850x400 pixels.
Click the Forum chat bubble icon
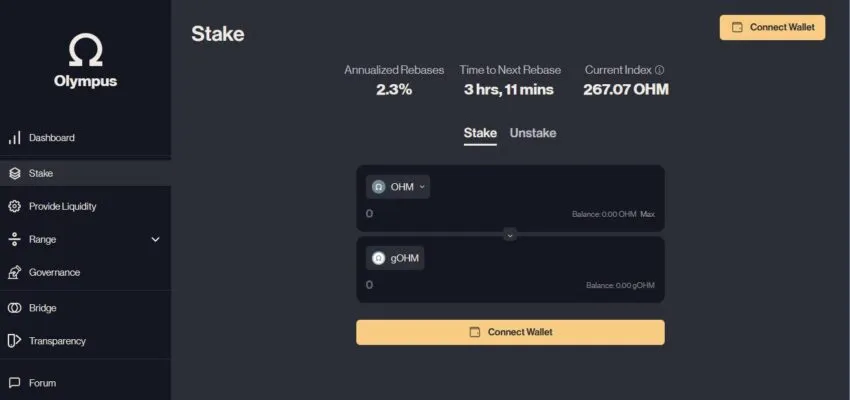coord(14,383)
